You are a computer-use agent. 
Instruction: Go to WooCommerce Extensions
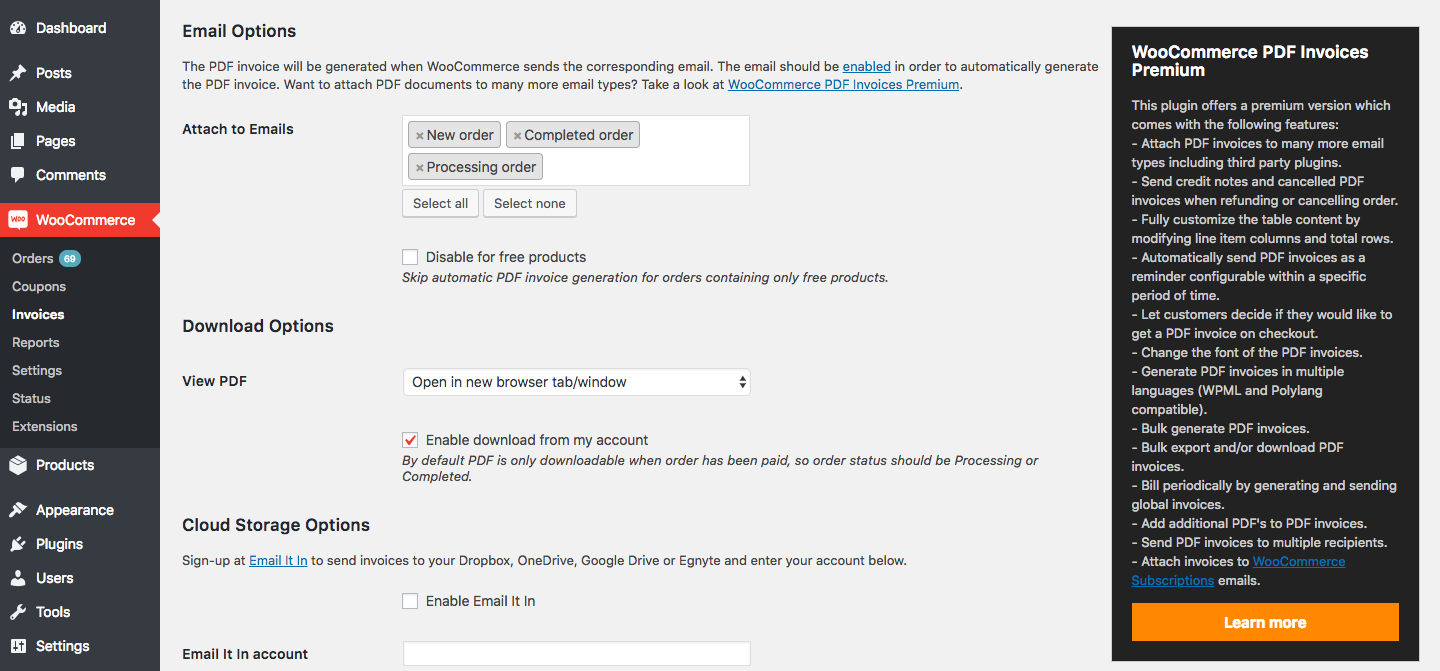[45, 426]
